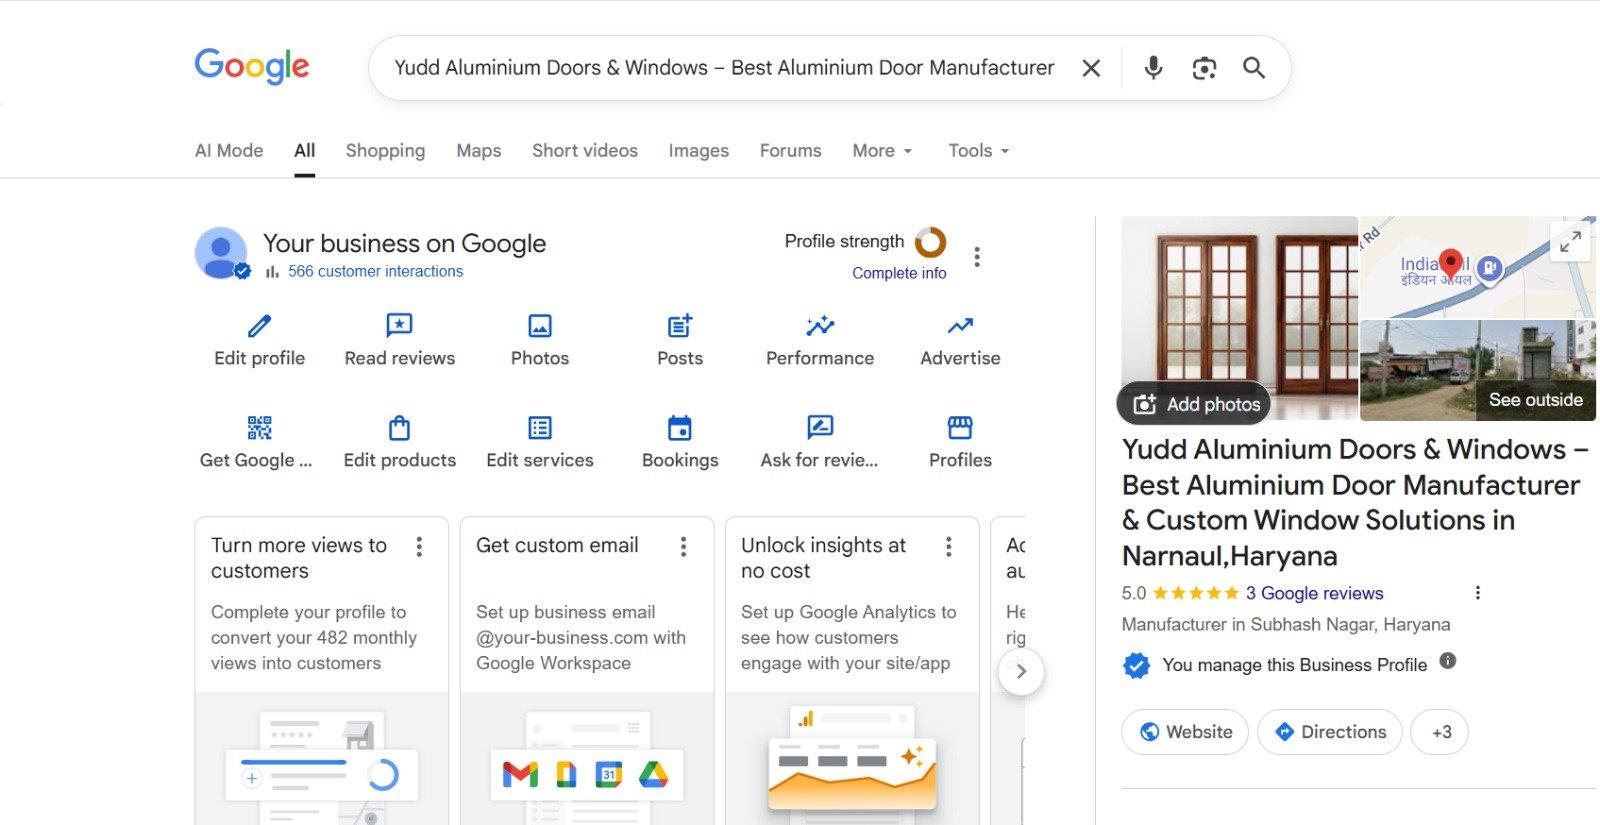Switch to AI Mode tab
1600x825 pixels.
(x=229, y=150)
